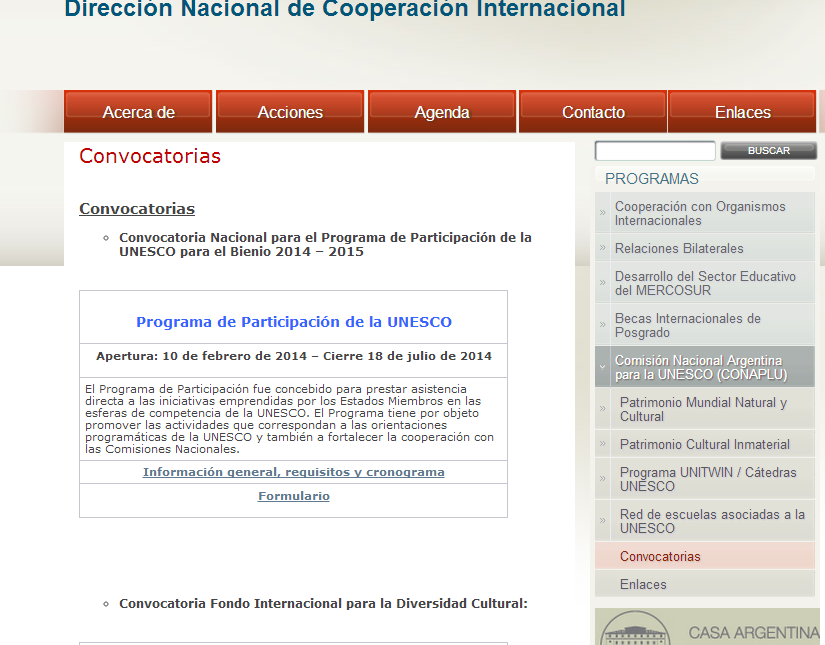Open the Formulario link
825x645 pixels.
click(x=293, y=496)
